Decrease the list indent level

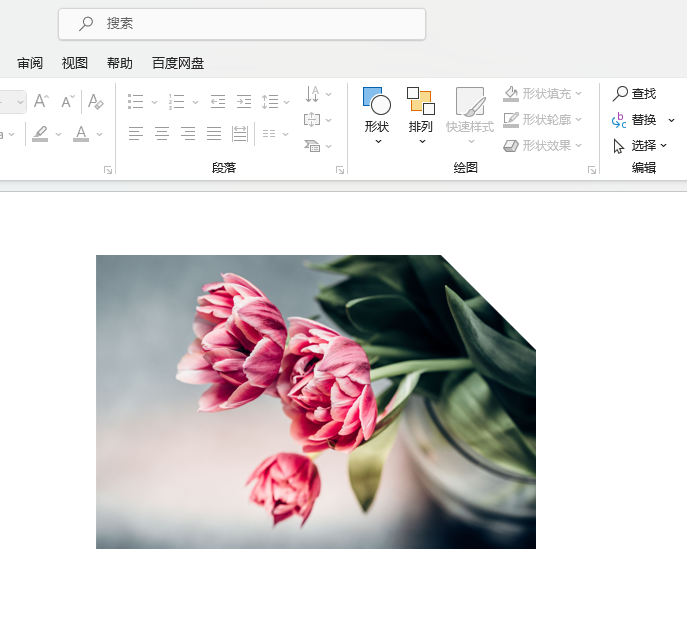coord(218,102)
